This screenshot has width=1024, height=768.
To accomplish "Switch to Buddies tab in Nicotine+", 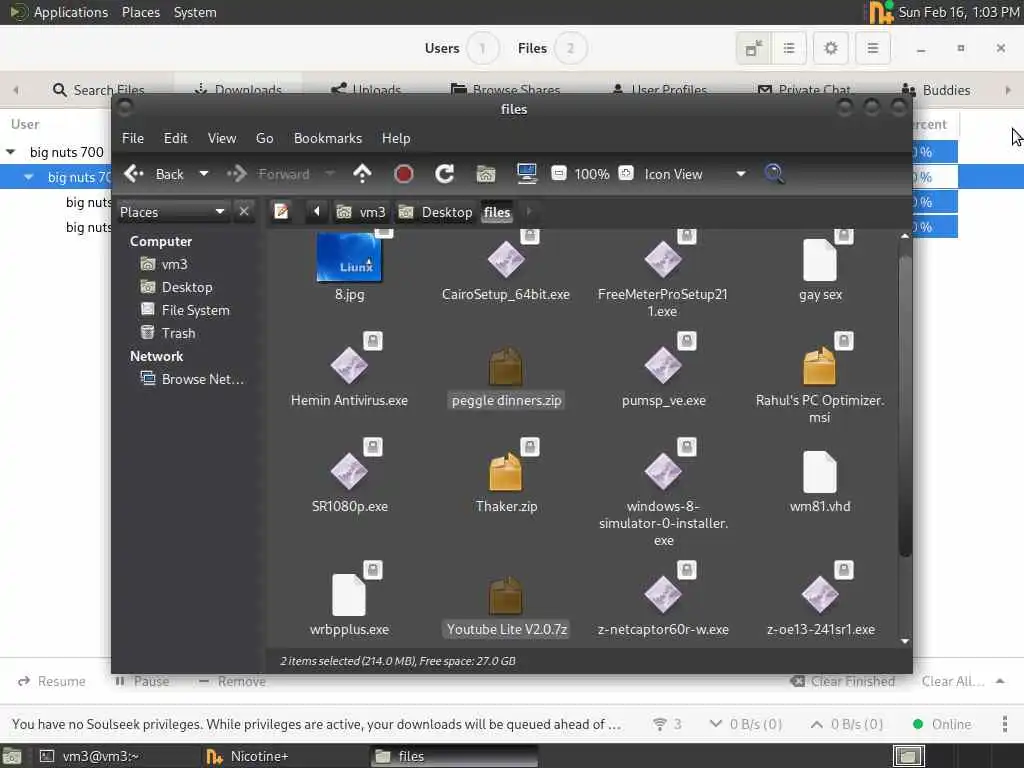I will 936,90.
